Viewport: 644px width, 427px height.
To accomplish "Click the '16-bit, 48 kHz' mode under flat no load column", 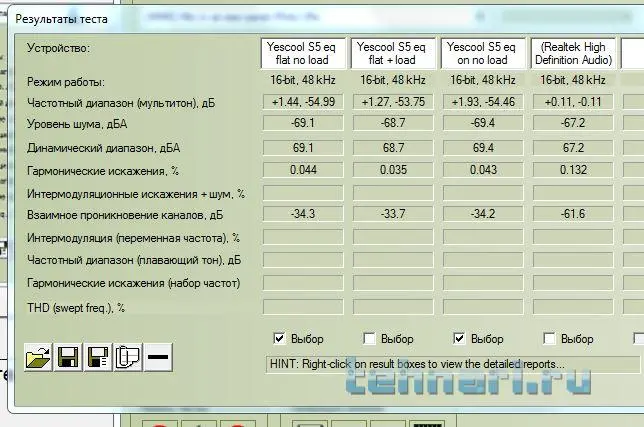I will [x=303, y=80].
